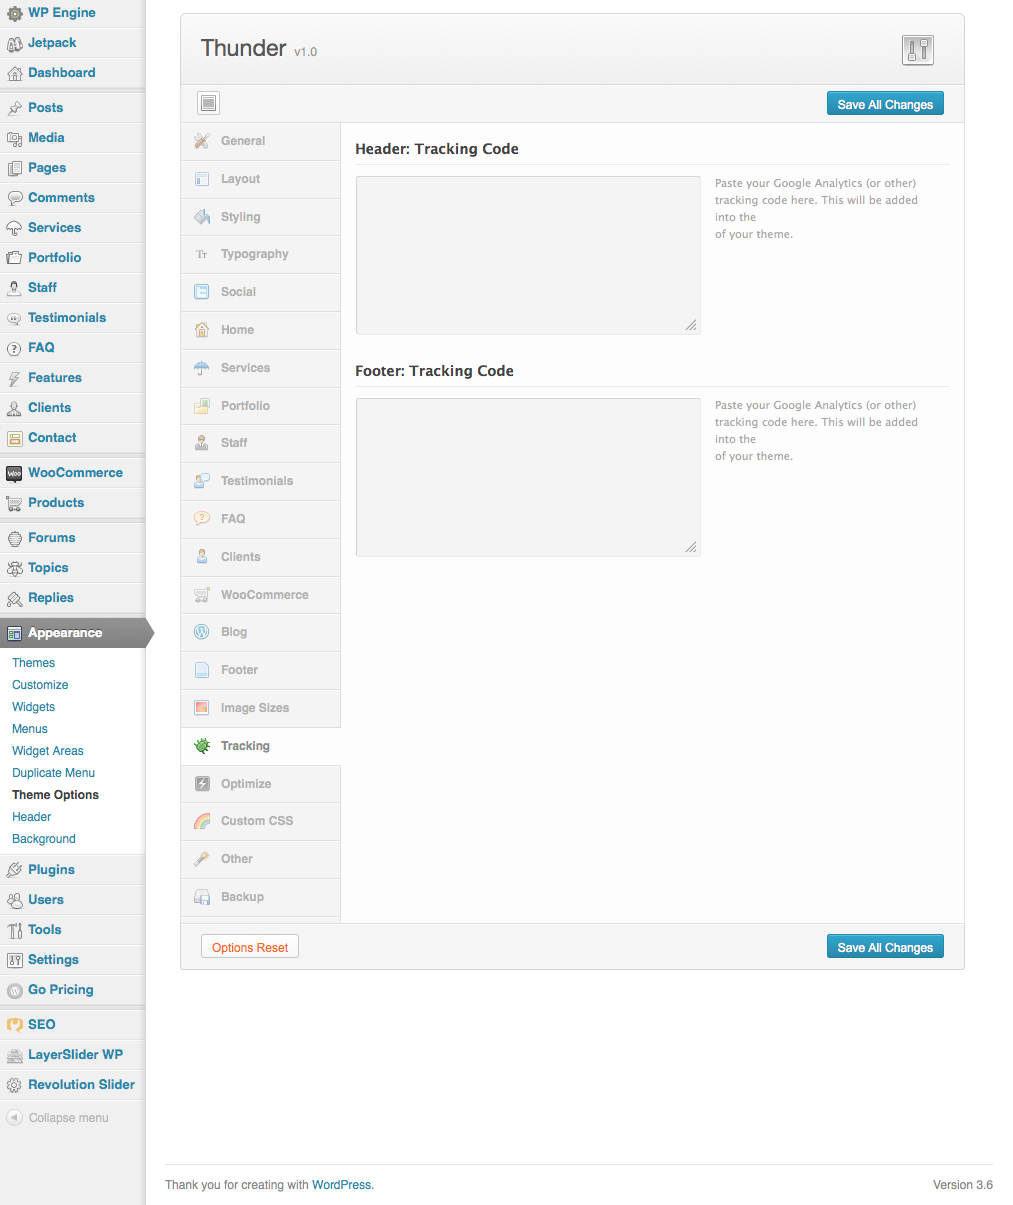Click the Posts pushpin icon
This screenshot has height=1205, width=1013.
pyautogui.click(x=14, y=108)
